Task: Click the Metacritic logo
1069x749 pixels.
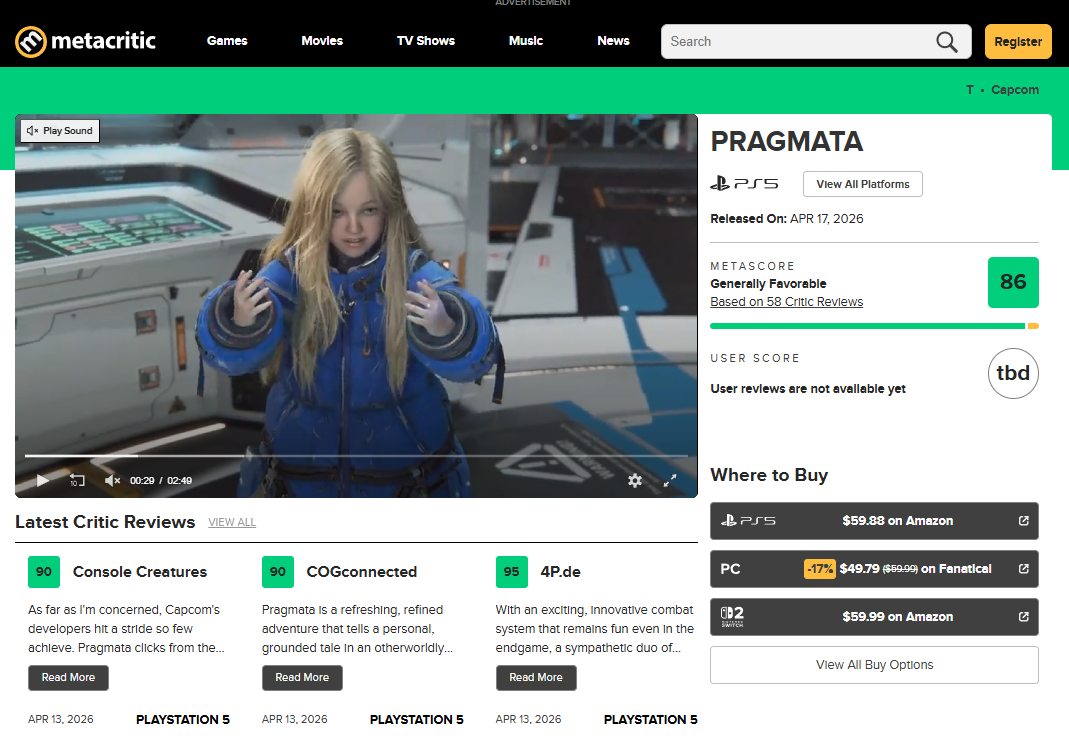Action: coord(85,41)
